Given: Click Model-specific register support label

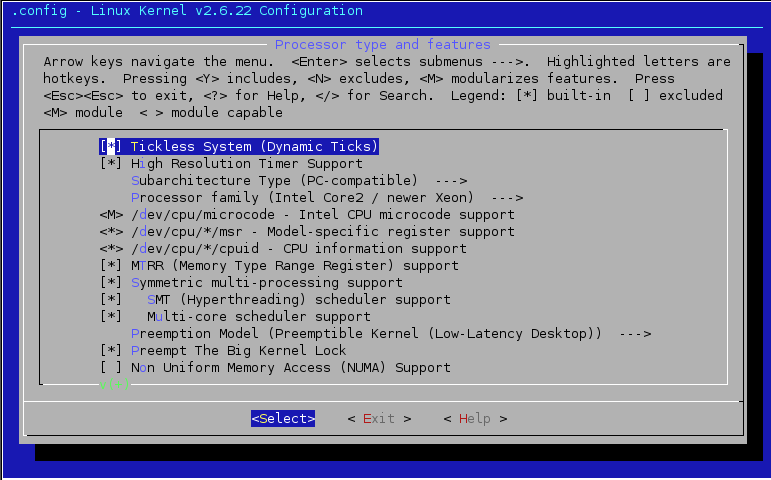Looking at the screenshot, I should 391,232.
